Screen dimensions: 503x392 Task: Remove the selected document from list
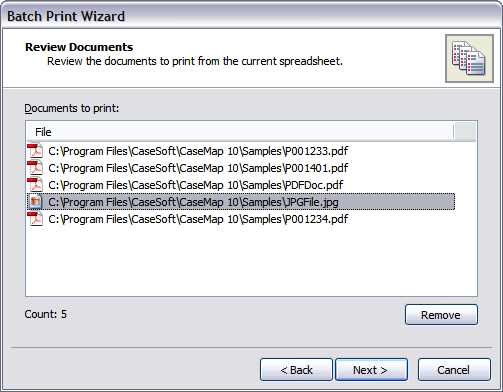pos(441,314)
